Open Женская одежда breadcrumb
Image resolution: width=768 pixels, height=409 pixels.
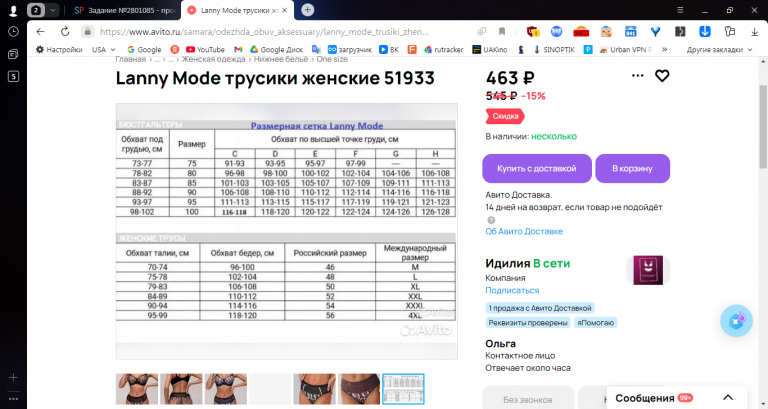[214, 59]
